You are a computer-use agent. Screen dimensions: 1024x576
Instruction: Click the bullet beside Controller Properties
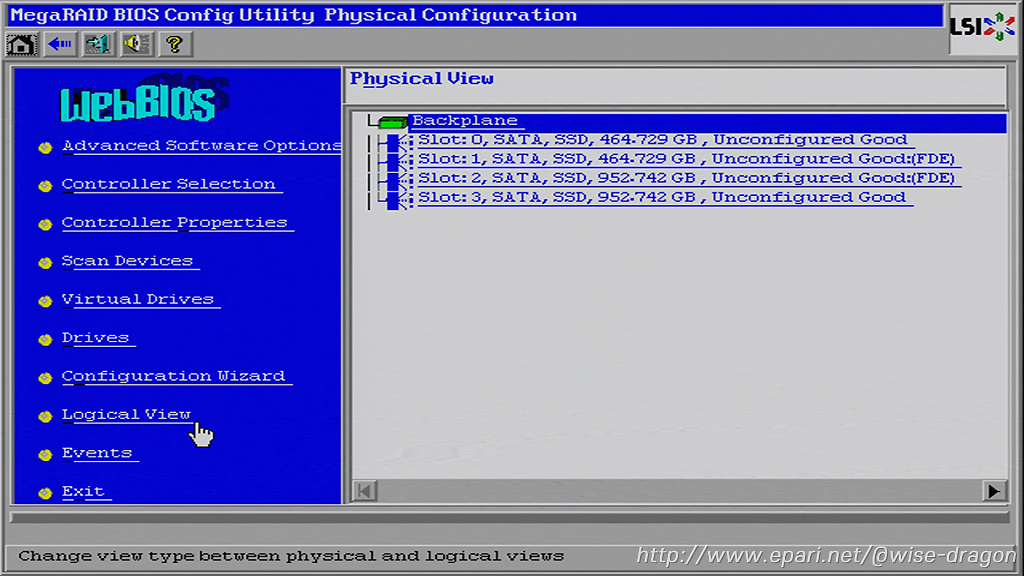click(x=45, y=225)
